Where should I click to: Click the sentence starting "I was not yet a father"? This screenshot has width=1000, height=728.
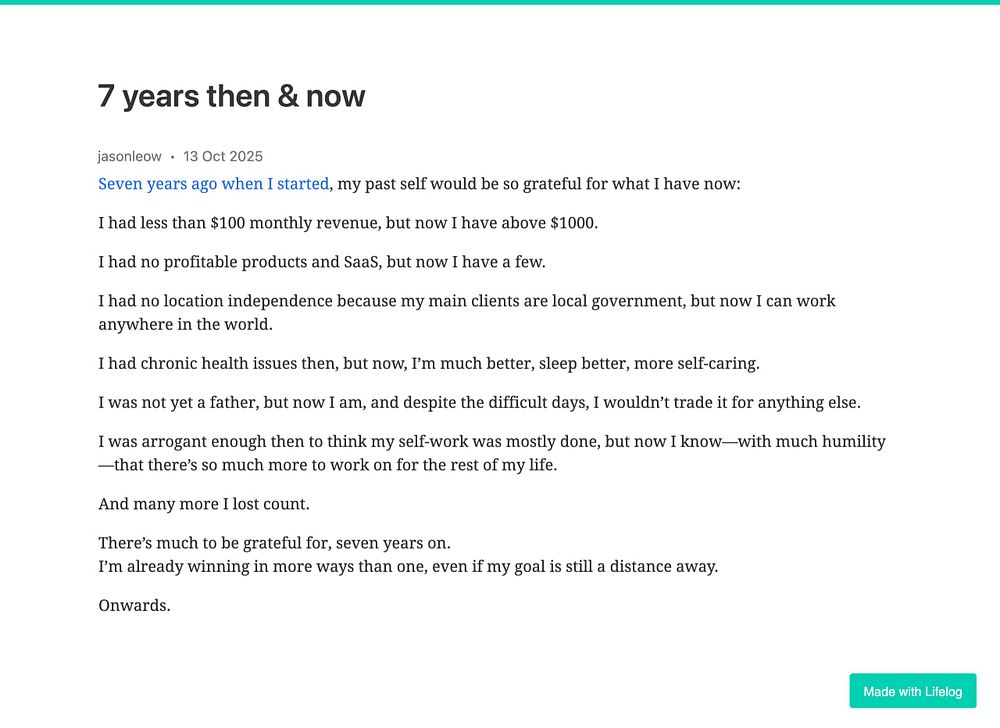pyautogui.click(x=480, y=402)
